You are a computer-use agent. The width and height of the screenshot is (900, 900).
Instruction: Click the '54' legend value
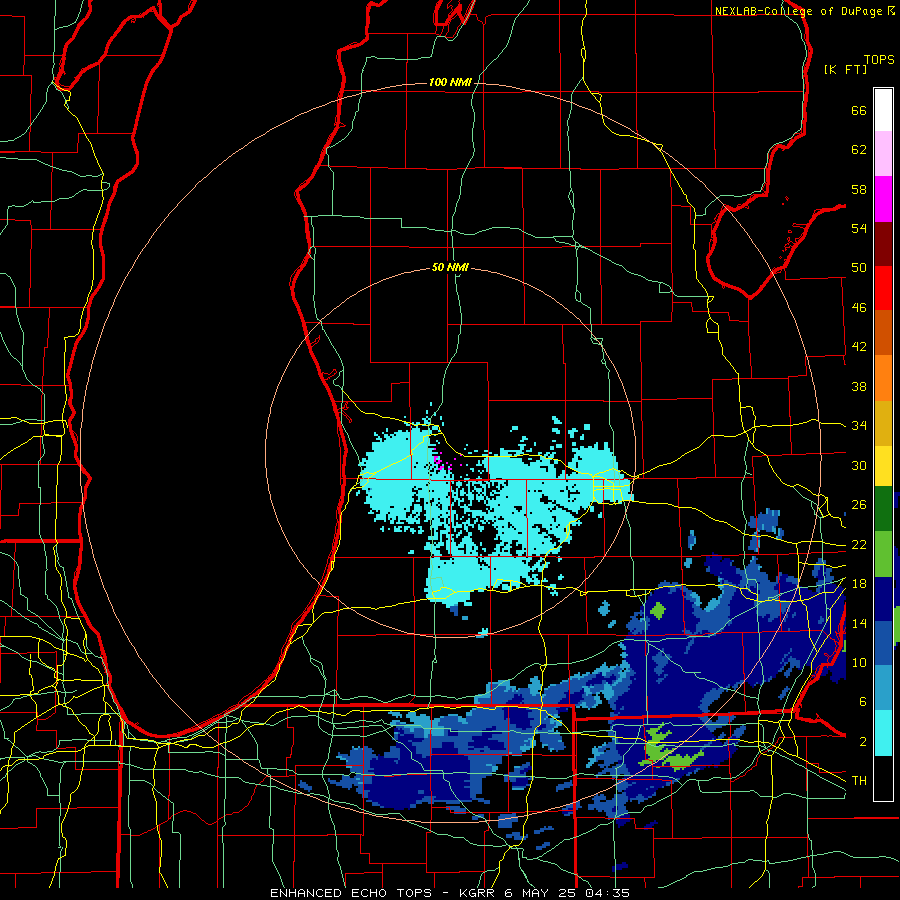[x=859, y=228]
